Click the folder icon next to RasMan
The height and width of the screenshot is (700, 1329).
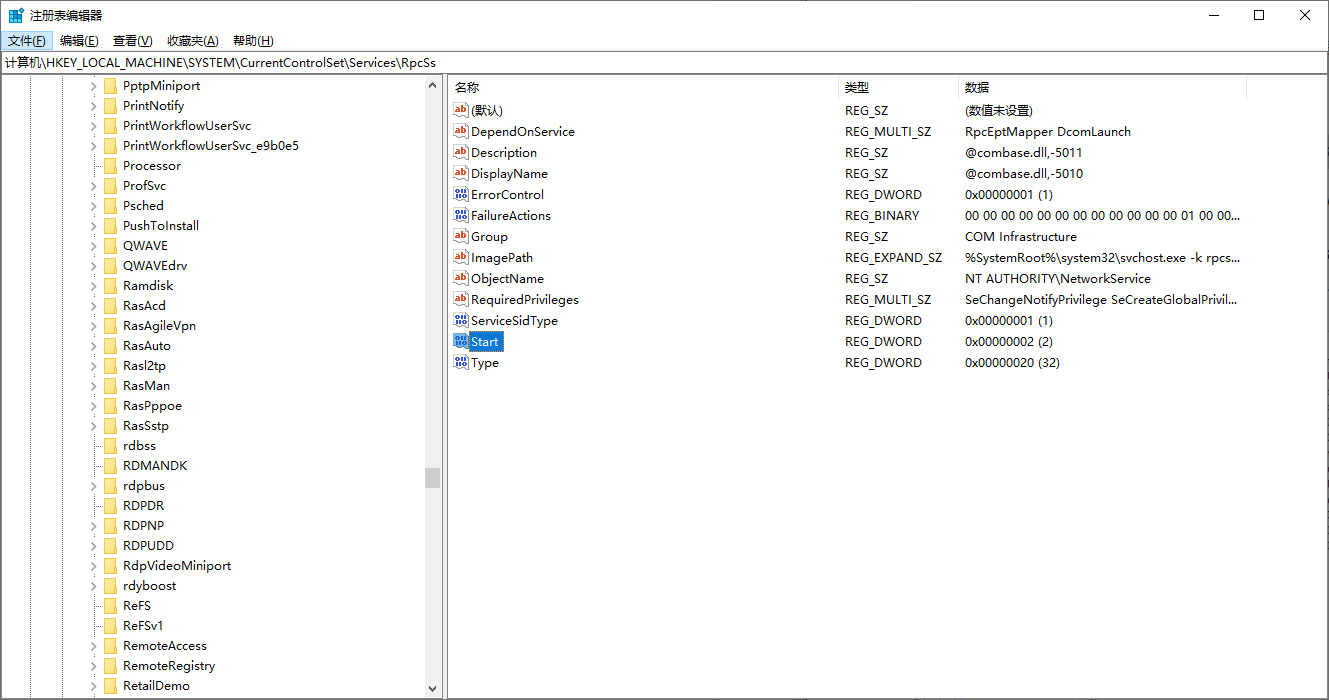(x=110, y=385)
